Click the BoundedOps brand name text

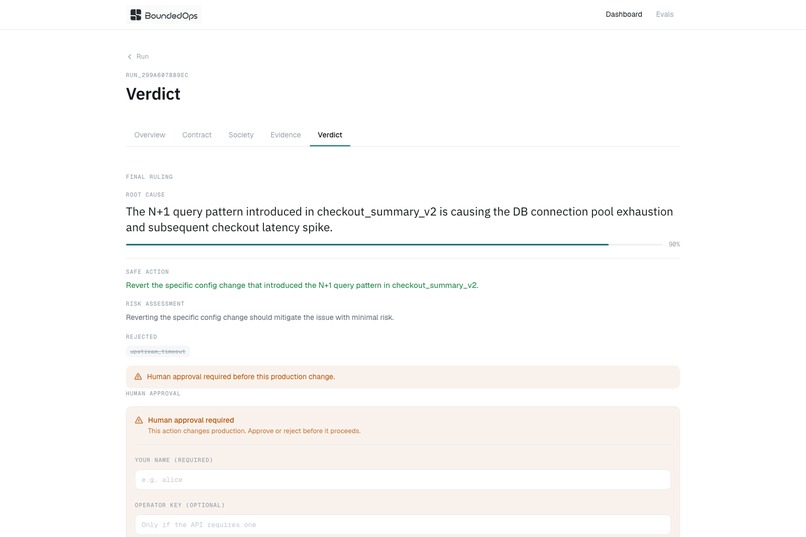[171, 15]
